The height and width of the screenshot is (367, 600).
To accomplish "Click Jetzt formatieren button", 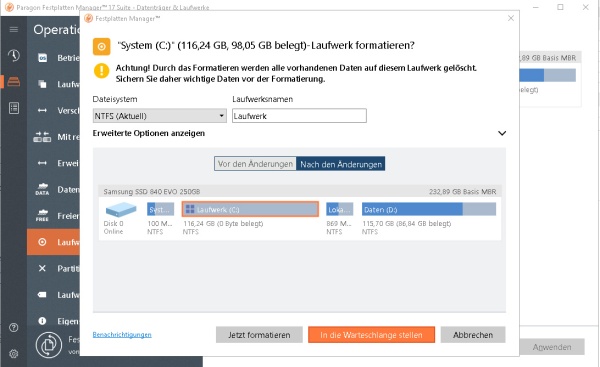I will [x=259, y=335].
